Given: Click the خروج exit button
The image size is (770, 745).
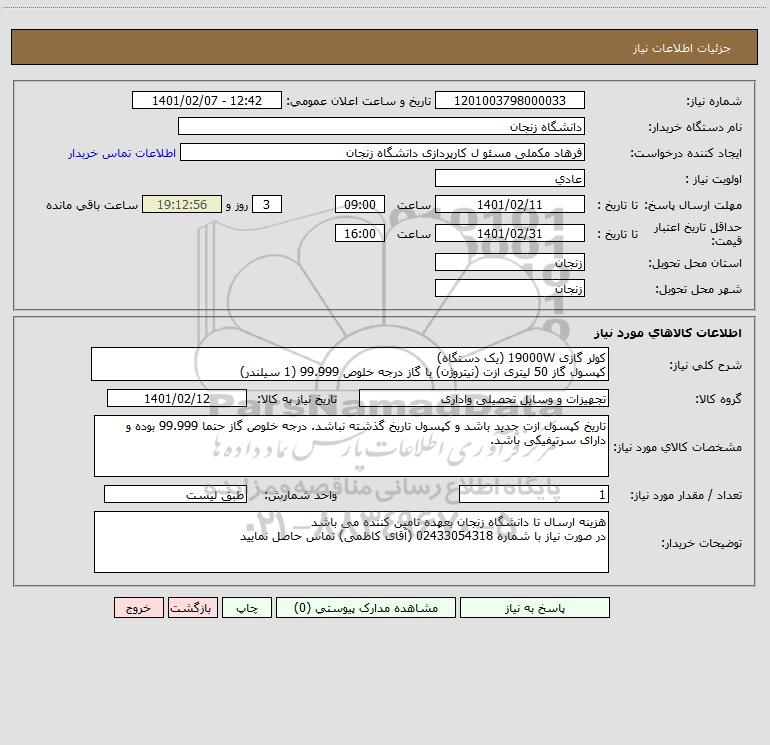Looking at the screenshot, I should (x=138, y=607).
